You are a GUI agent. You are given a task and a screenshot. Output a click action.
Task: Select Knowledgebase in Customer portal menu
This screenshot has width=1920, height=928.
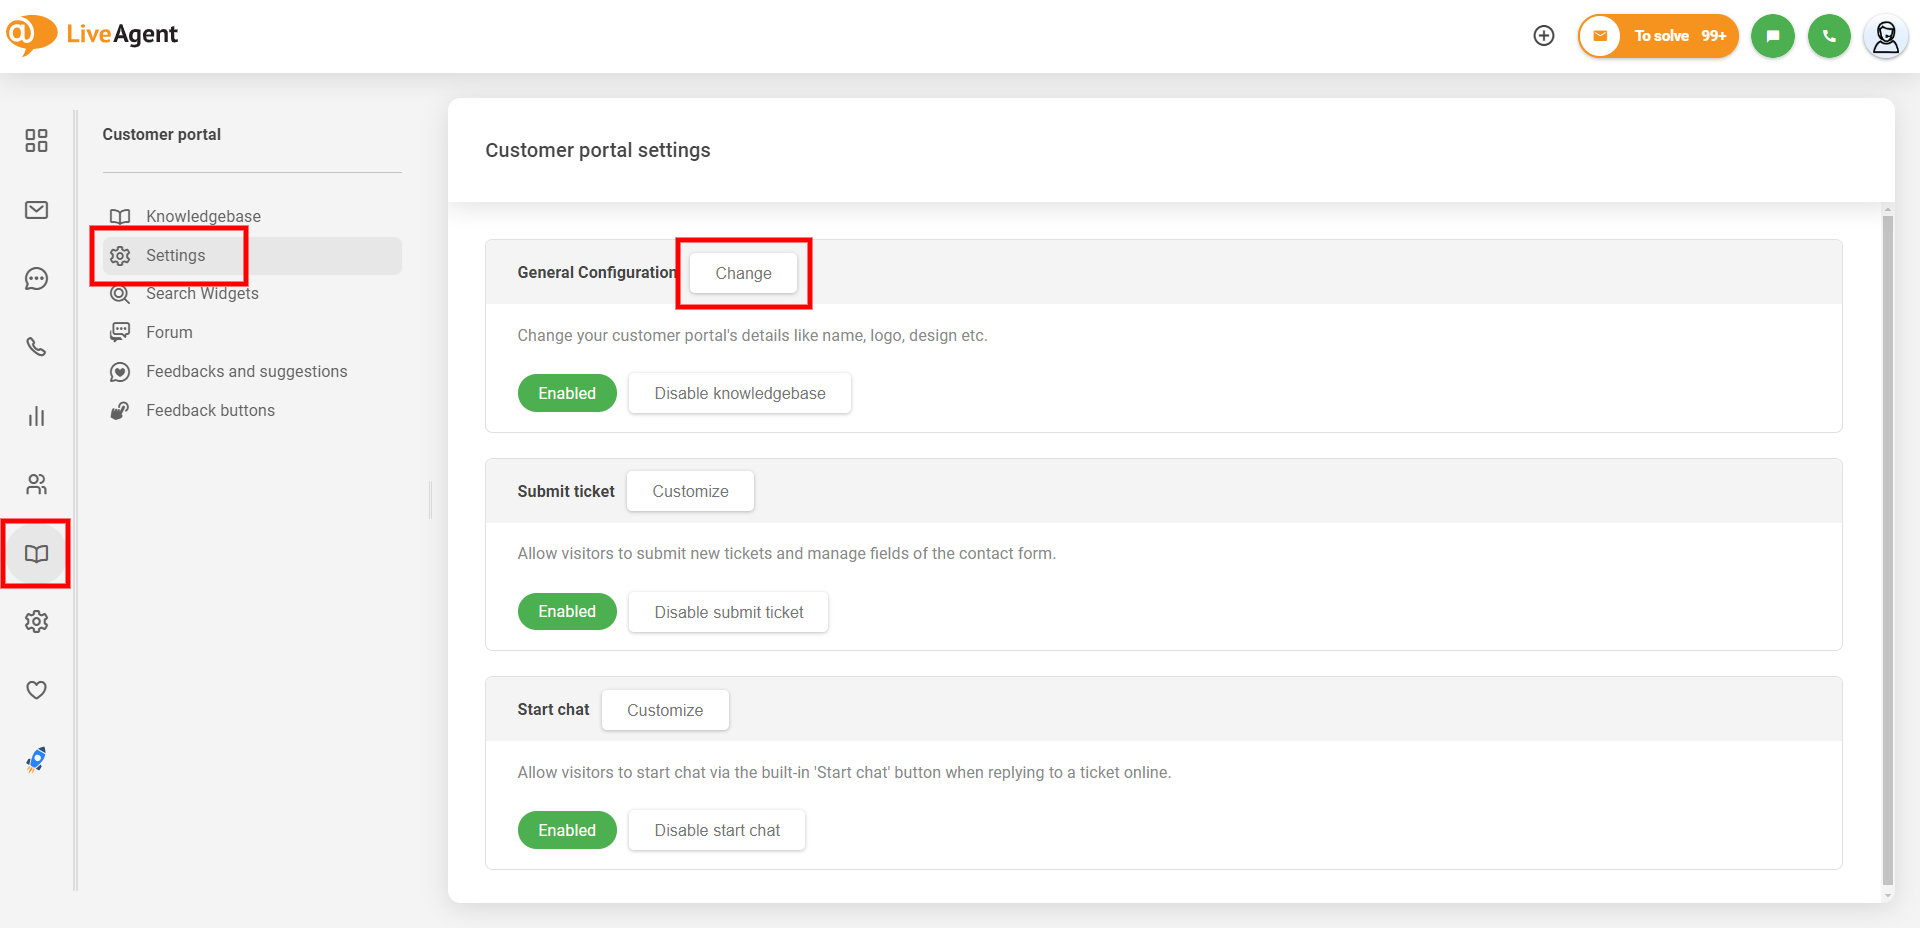tap(203, 216)
